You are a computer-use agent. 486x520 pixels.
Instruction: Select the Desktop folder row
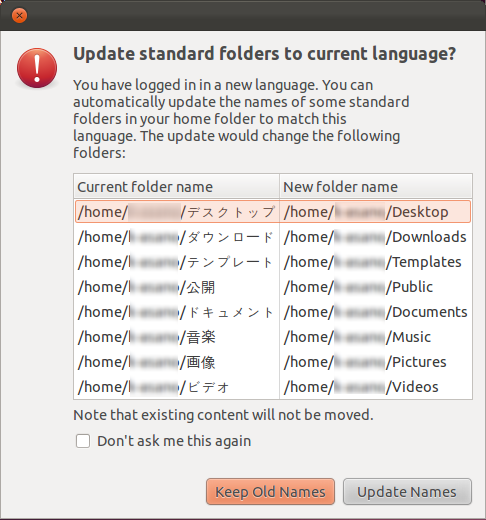click(x=273, y=212)
